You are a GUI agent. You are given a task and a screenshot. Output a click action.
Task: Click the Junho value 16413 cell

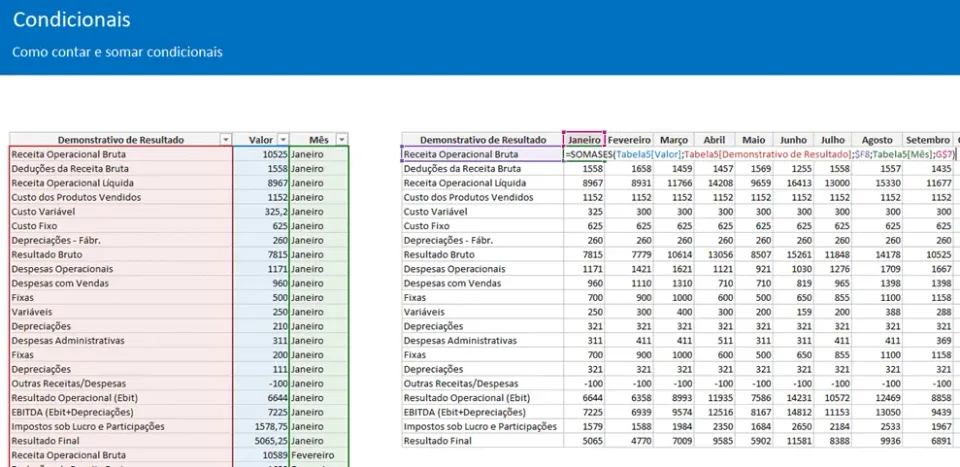pyautogui.click(x=793, y=182)
